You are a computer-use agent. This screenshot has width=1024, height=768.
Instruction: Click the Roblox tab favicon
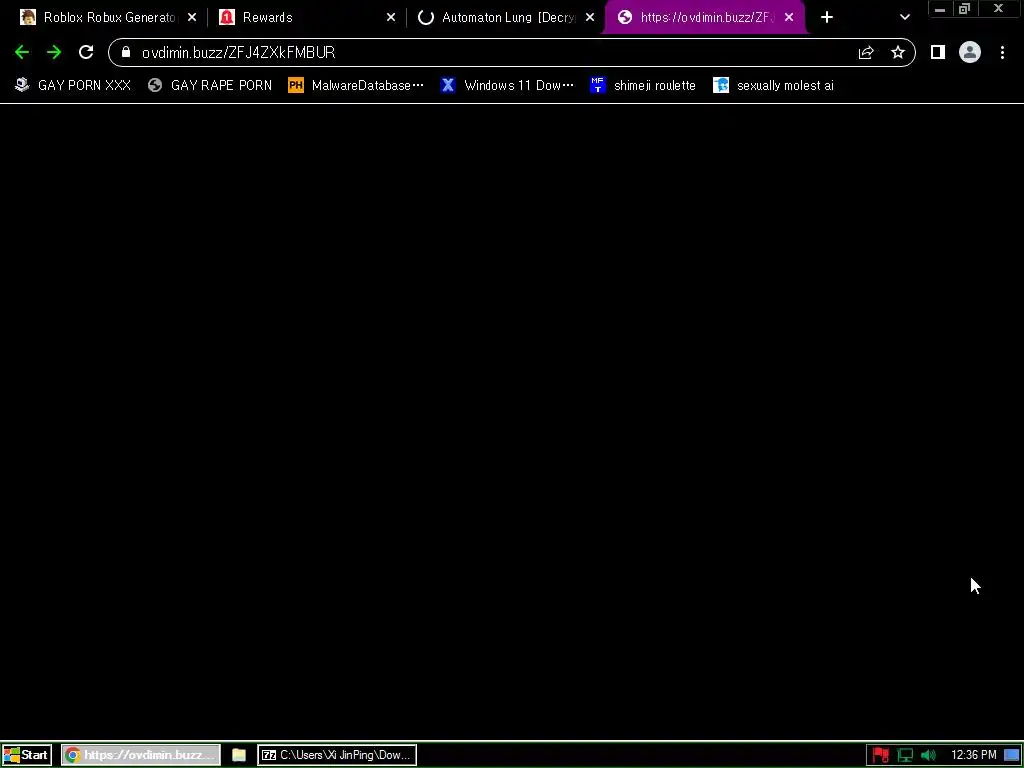pyautogui.click(x=28, y=18)
